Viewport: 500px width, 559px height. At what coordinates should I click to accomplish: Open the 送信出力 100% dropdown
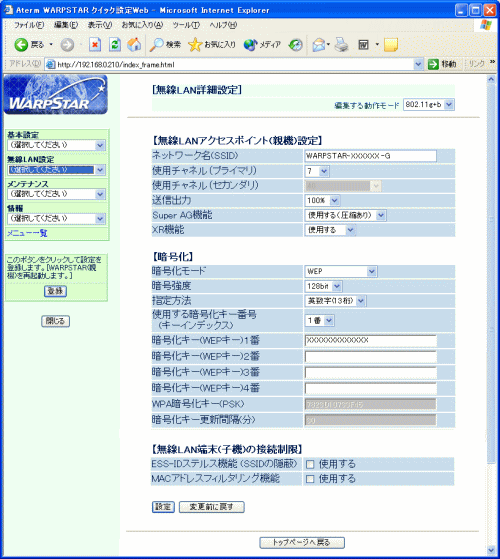click(x=322, y=200)
